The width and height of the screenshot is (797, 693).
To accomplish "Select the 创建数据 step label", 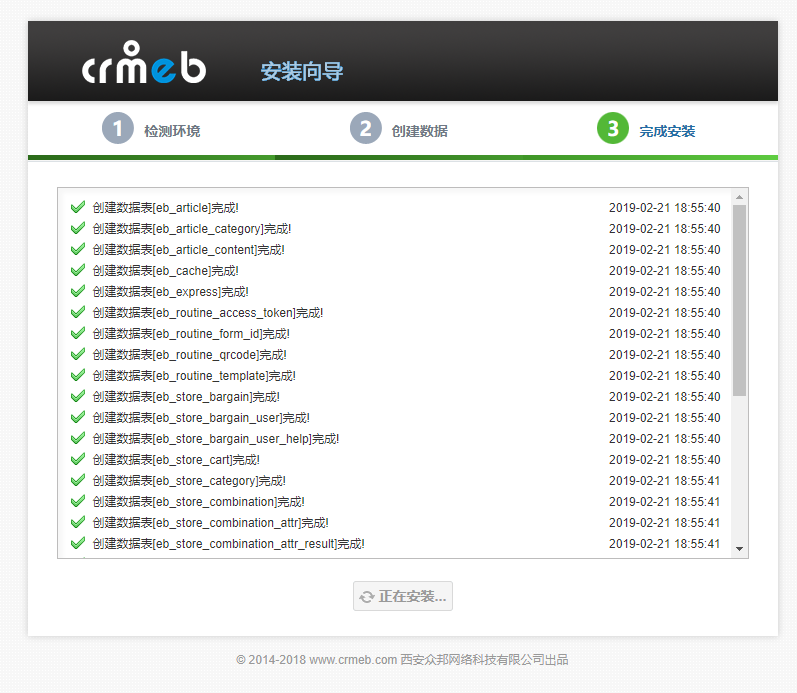I will click(420, 131).
